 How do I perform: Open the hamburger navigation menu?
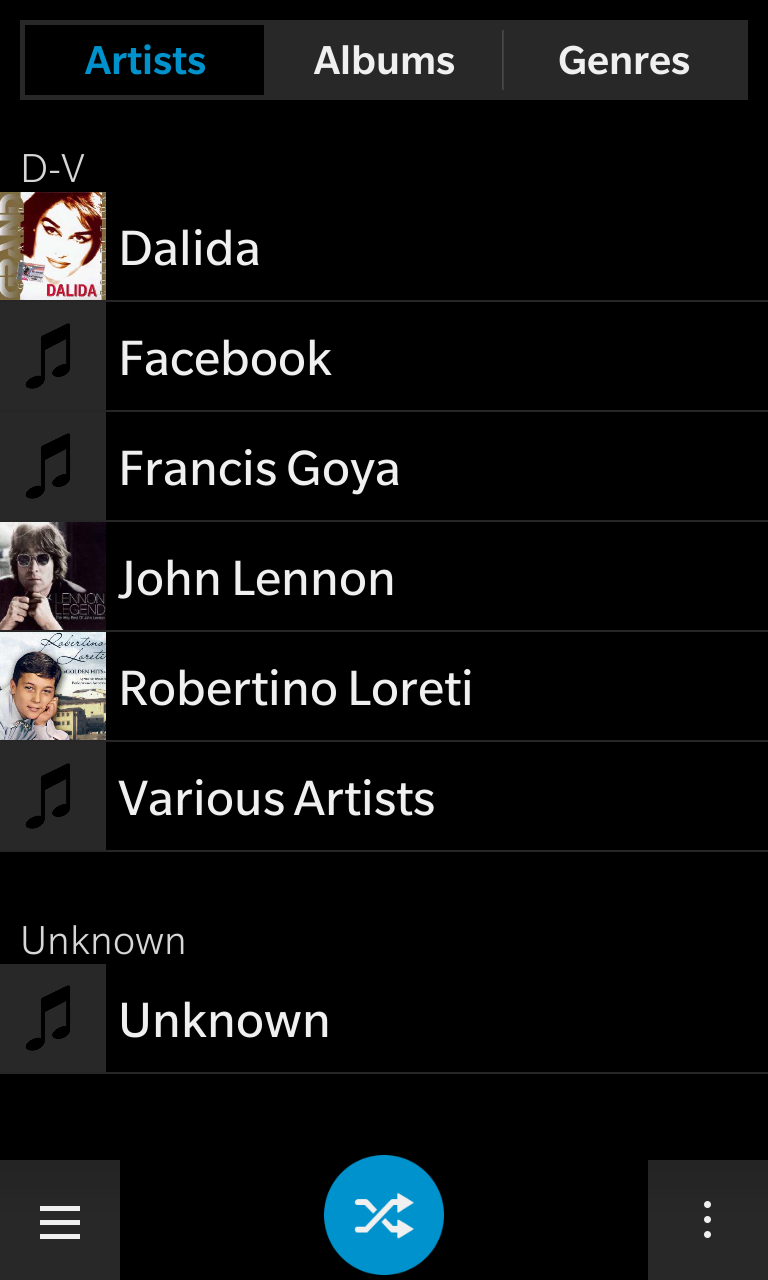[x=60, y=1221]
